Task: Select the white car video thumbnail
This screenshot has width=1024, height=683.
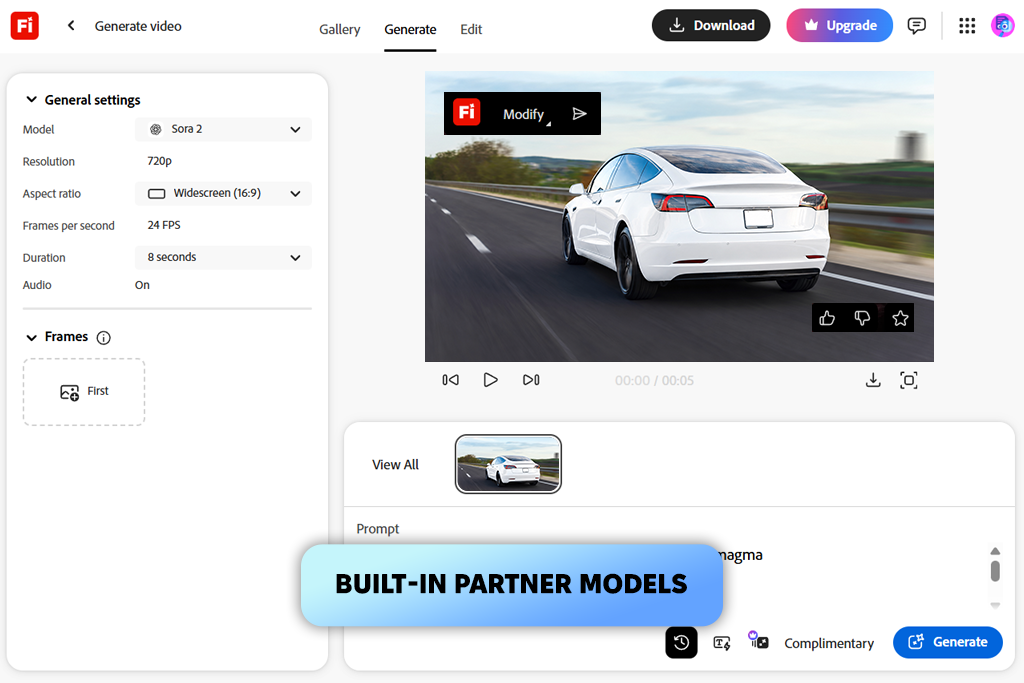Action: [x=508, y=464]
